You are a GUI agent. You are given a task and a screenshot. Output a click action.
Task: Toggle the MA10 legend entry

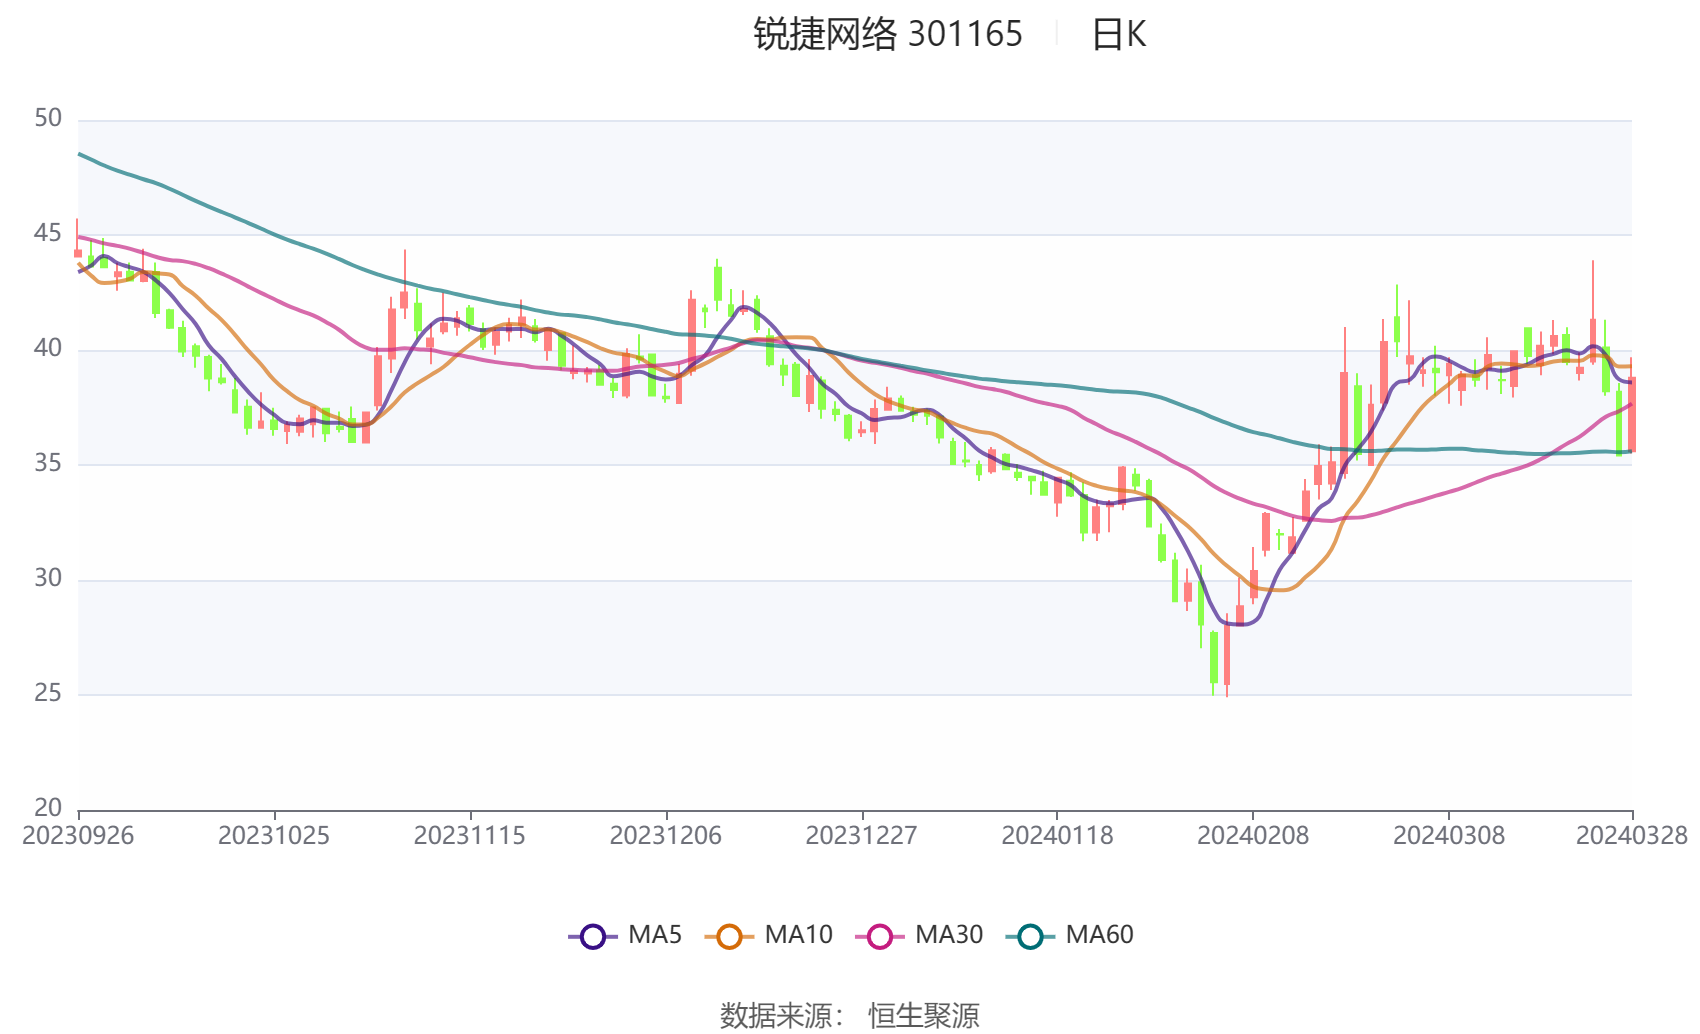[x=768, y=935]
